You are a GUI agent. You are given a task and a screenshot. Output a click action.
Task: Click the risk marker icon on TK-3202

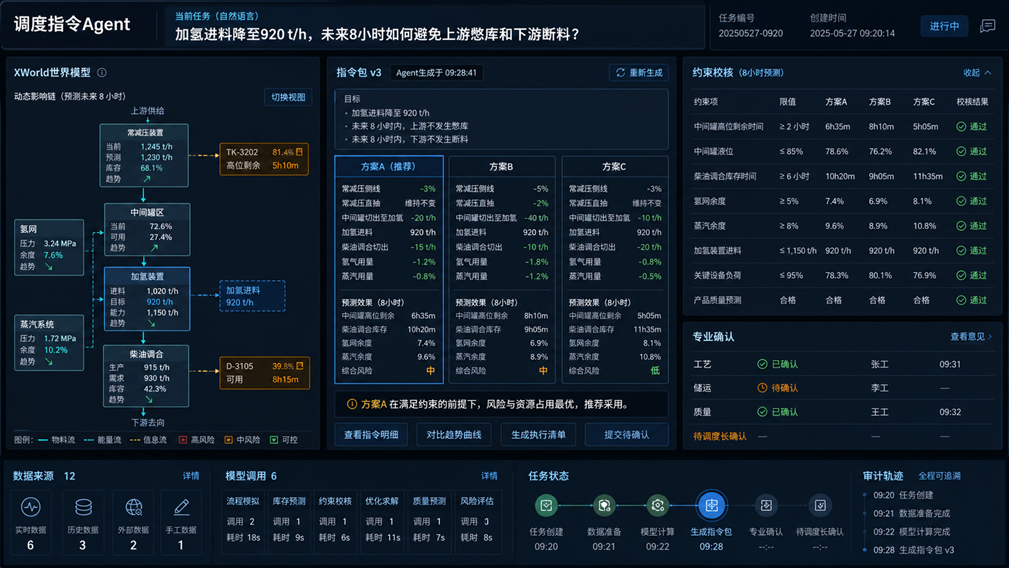pos(299,152)
